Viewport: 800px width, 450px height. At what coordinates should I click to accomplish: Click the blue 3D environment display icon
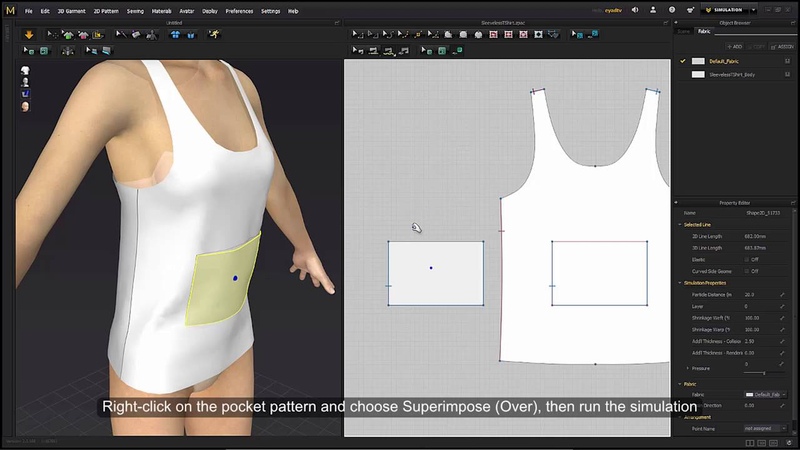coord(25,94)
